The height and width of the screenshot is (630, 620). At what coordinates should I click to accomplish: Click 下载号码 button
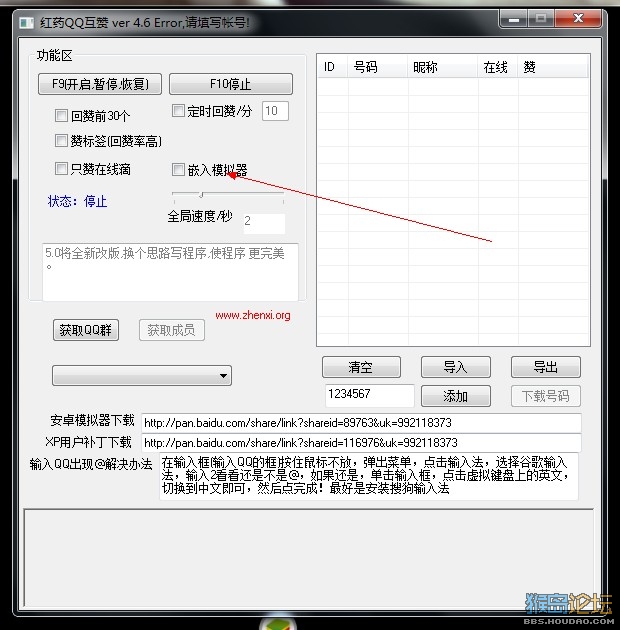[546, 396]
